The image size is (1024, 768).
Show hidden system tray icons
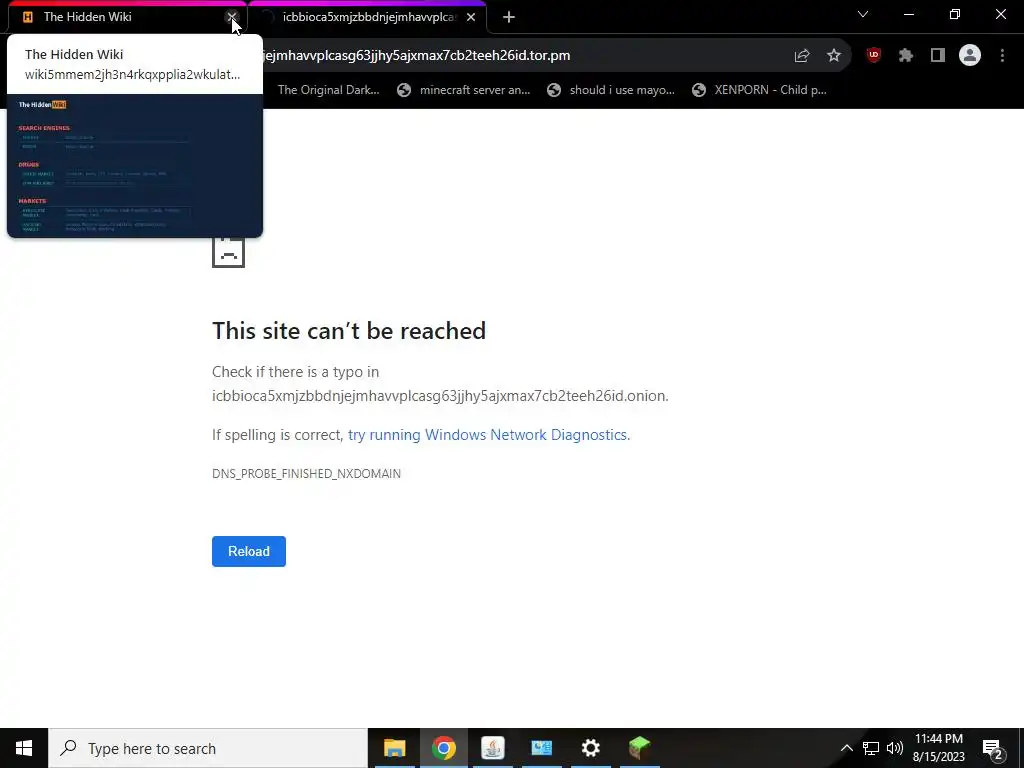point(846,748)
